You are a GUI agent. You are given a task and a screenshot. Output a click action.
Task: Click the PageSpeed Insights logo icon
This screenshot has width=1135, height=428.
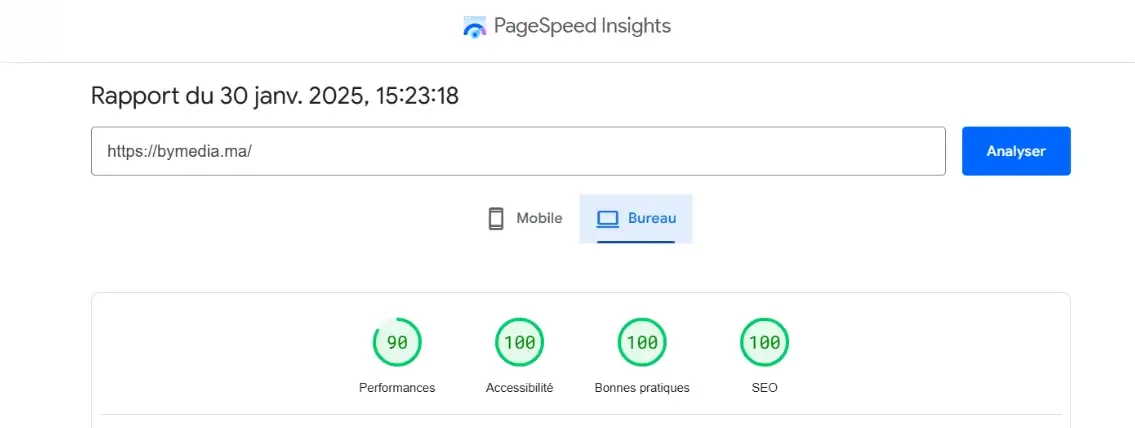pyautogui.click(x=474, y=27)
